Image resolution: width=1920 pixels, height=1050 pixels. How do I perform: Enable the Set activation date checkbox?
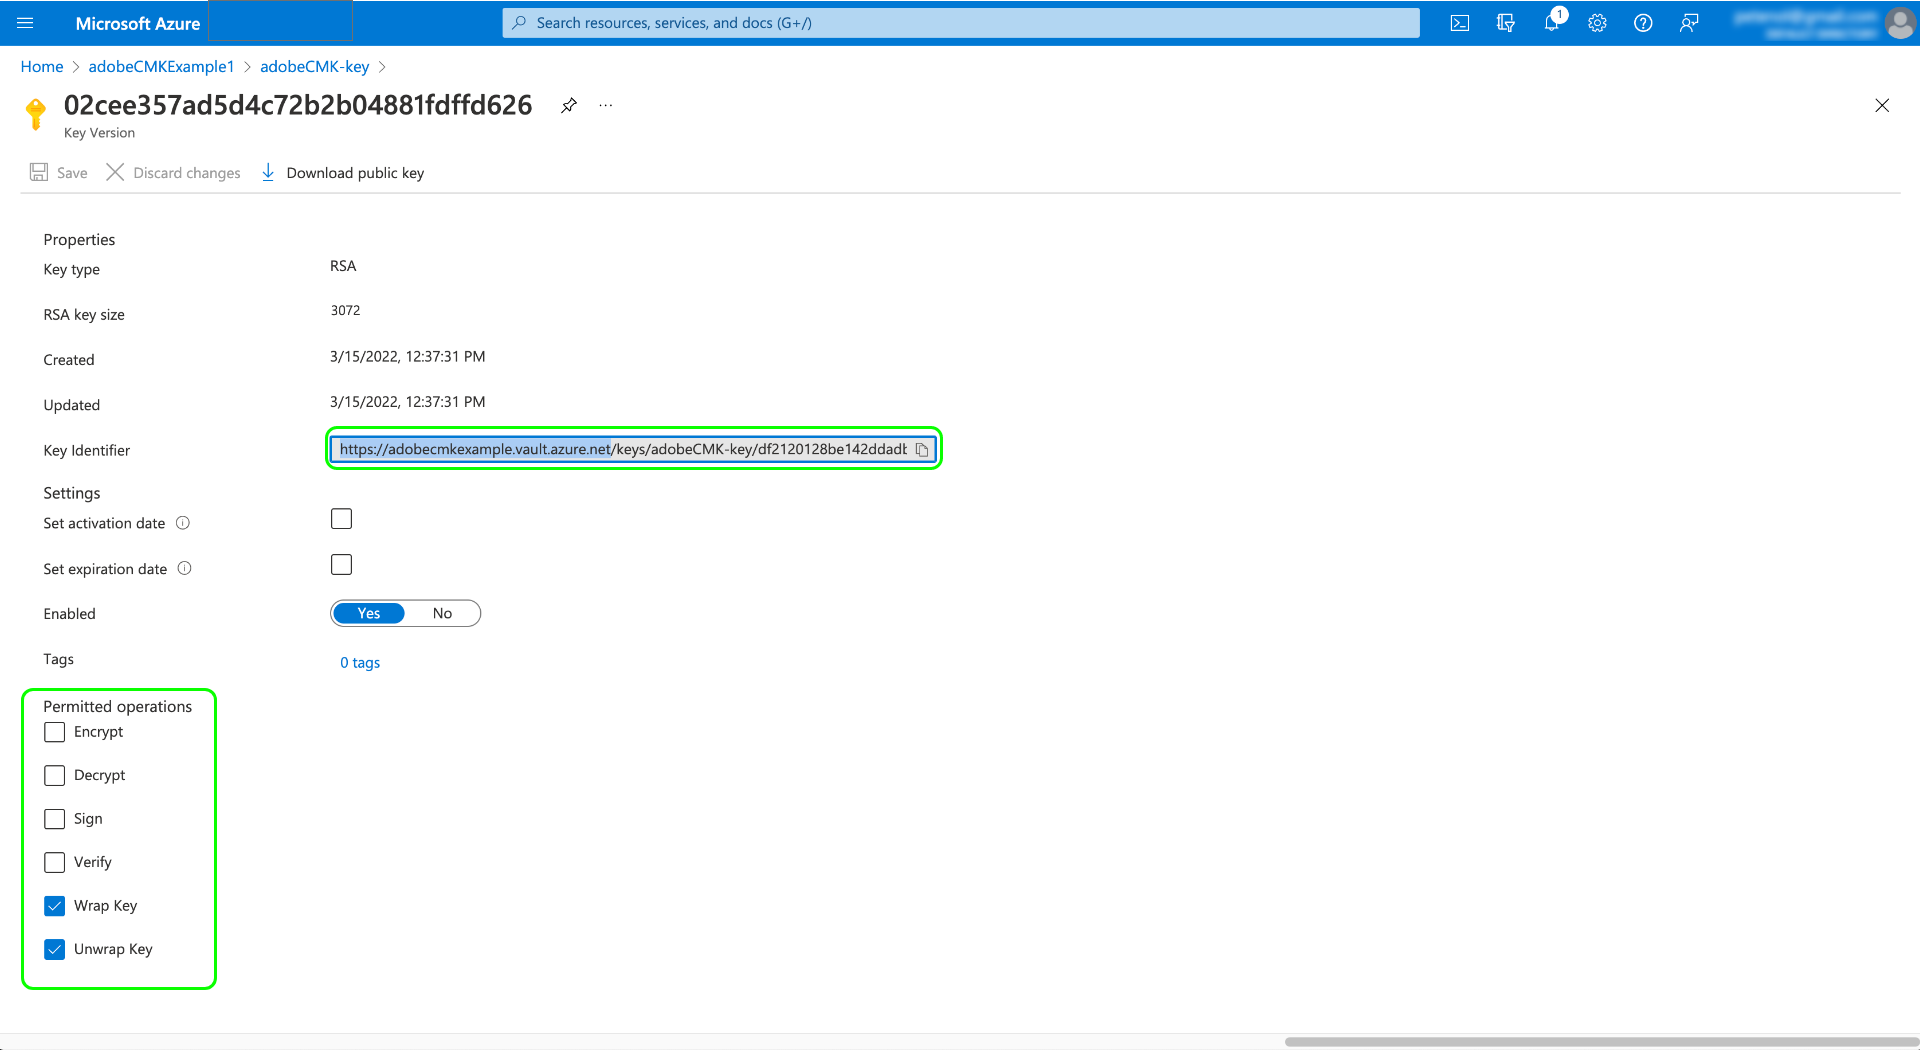point(341,519)
